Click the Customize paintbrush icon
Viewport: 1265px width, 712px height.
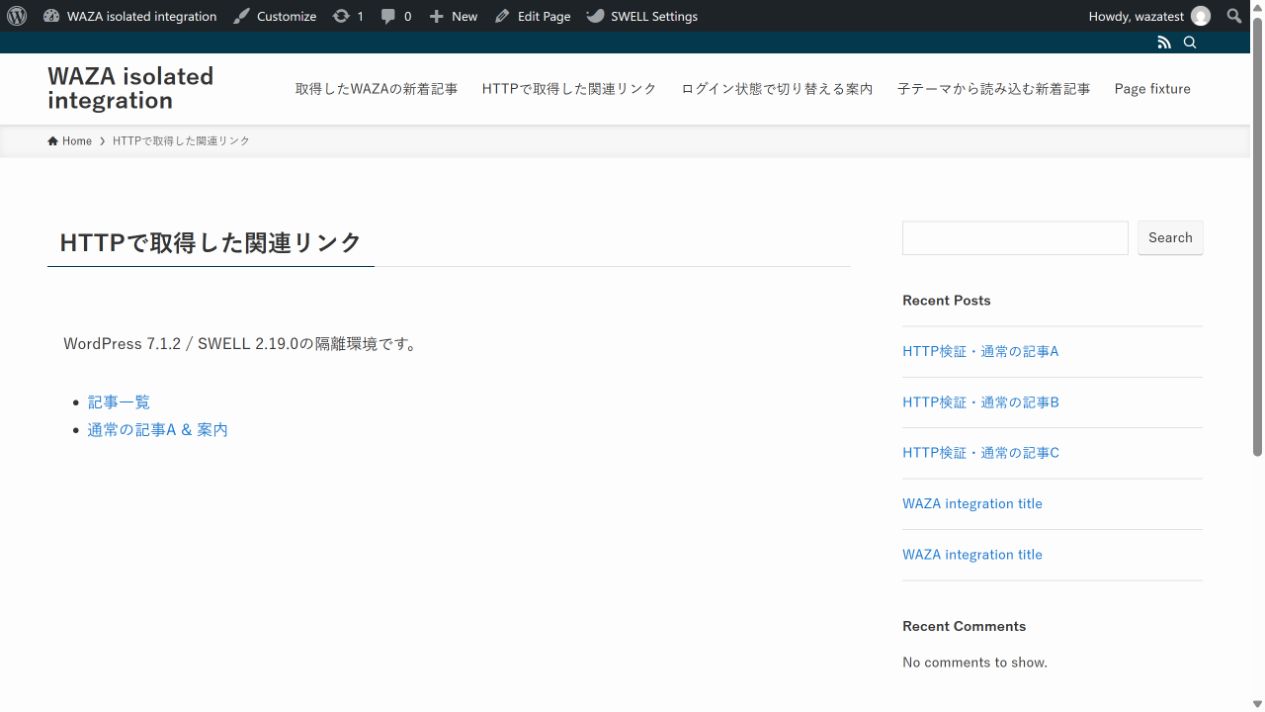pos(242,16)
